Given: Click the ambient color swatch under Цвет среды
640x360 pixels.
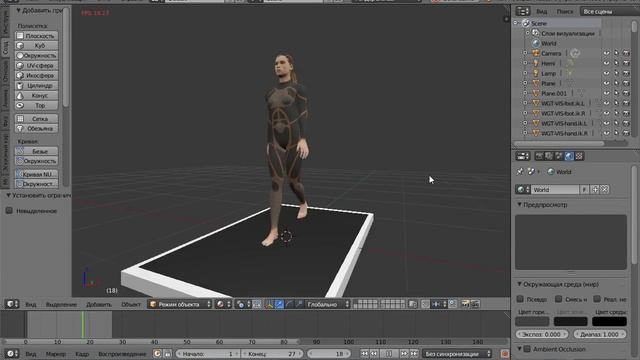Looking at the screenshot, I should tap(609, 321).
